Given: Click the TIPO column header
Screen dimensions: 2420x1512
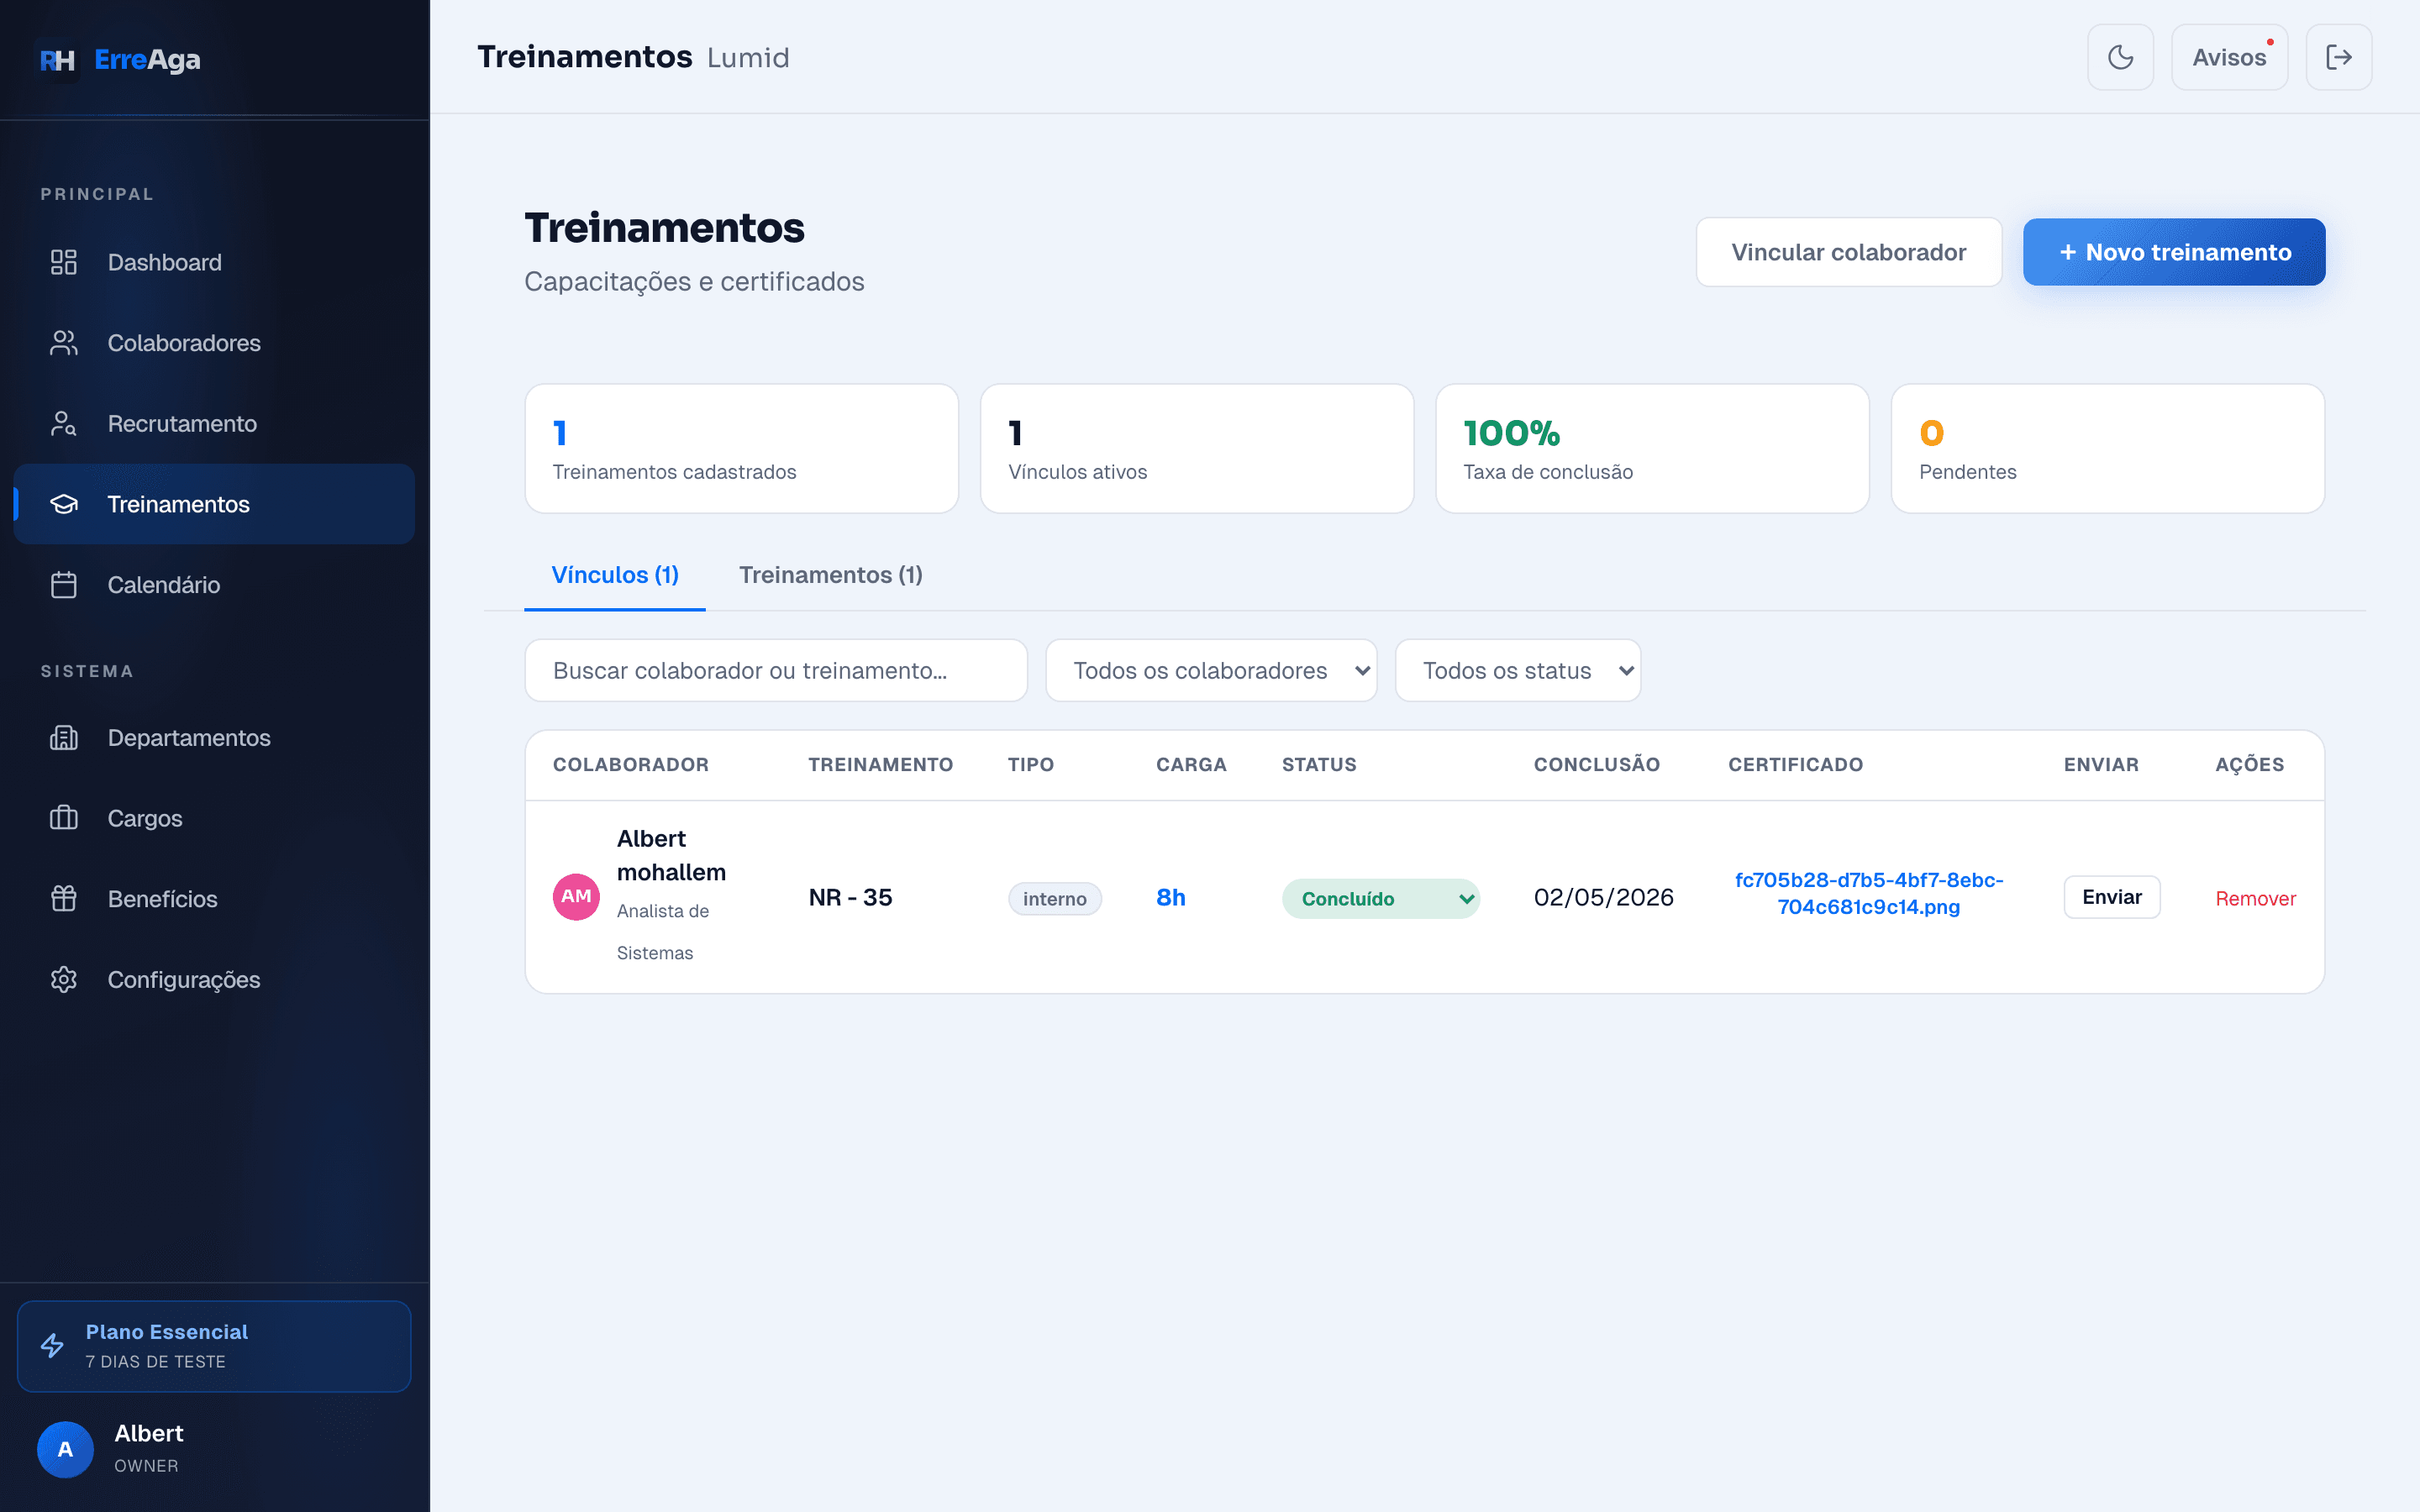Looking at the screenshot, I should pyautogui.click(x=1031, y=765).
